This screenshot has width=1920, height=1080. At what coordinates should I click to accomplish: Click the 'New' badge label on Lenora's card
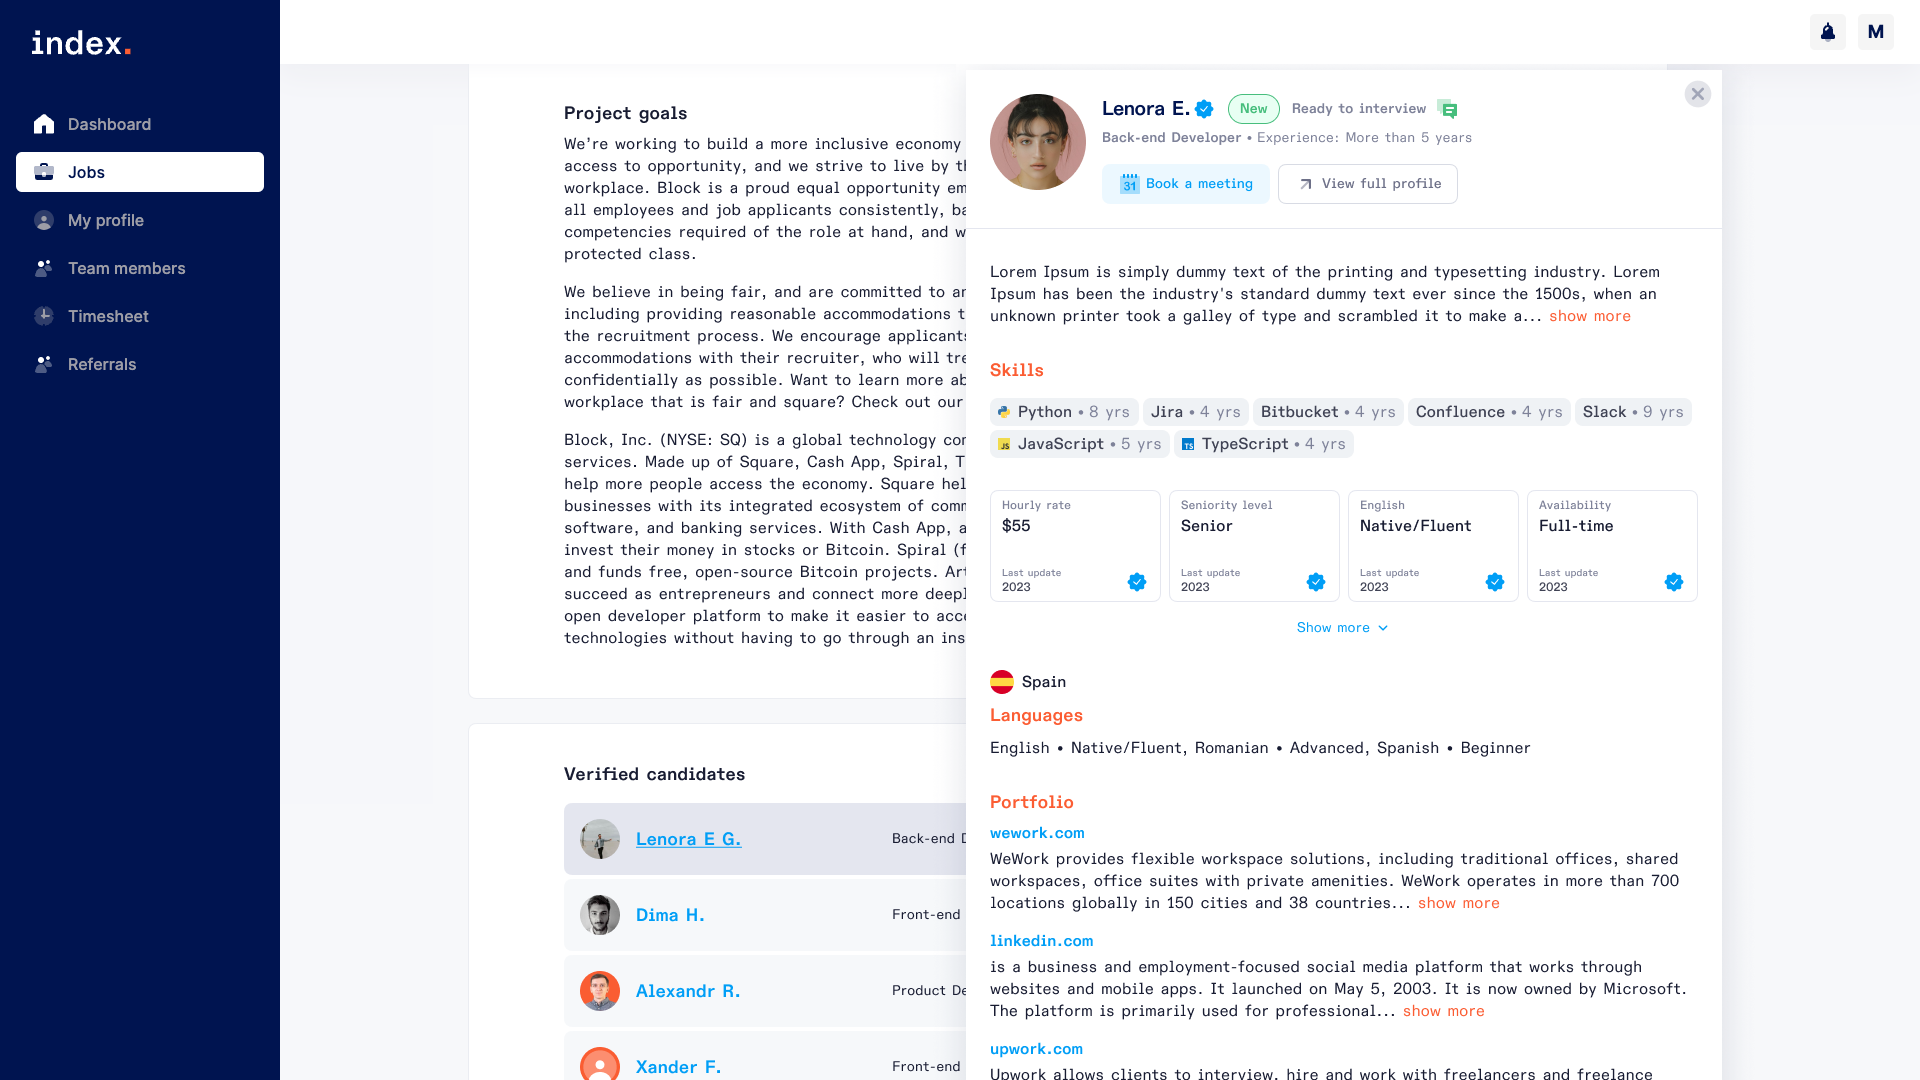1251,108
